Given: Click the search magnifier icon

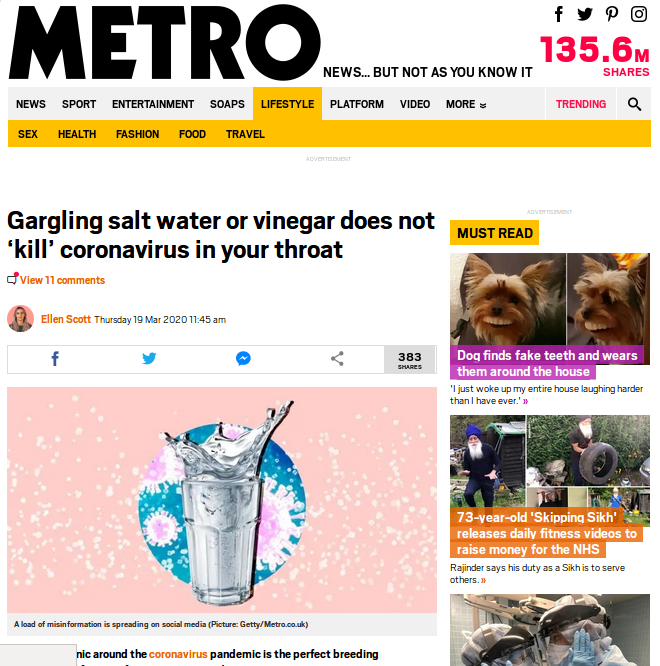Looking at the screenshot, I should 634,104.
